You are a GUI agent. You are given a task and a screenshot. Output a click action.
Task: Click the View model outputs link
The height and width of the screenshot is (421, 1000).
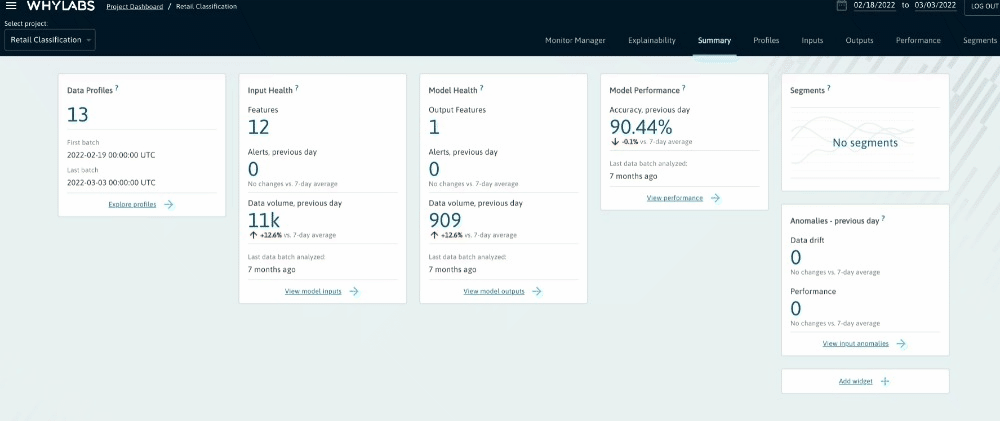click(494, 291)
